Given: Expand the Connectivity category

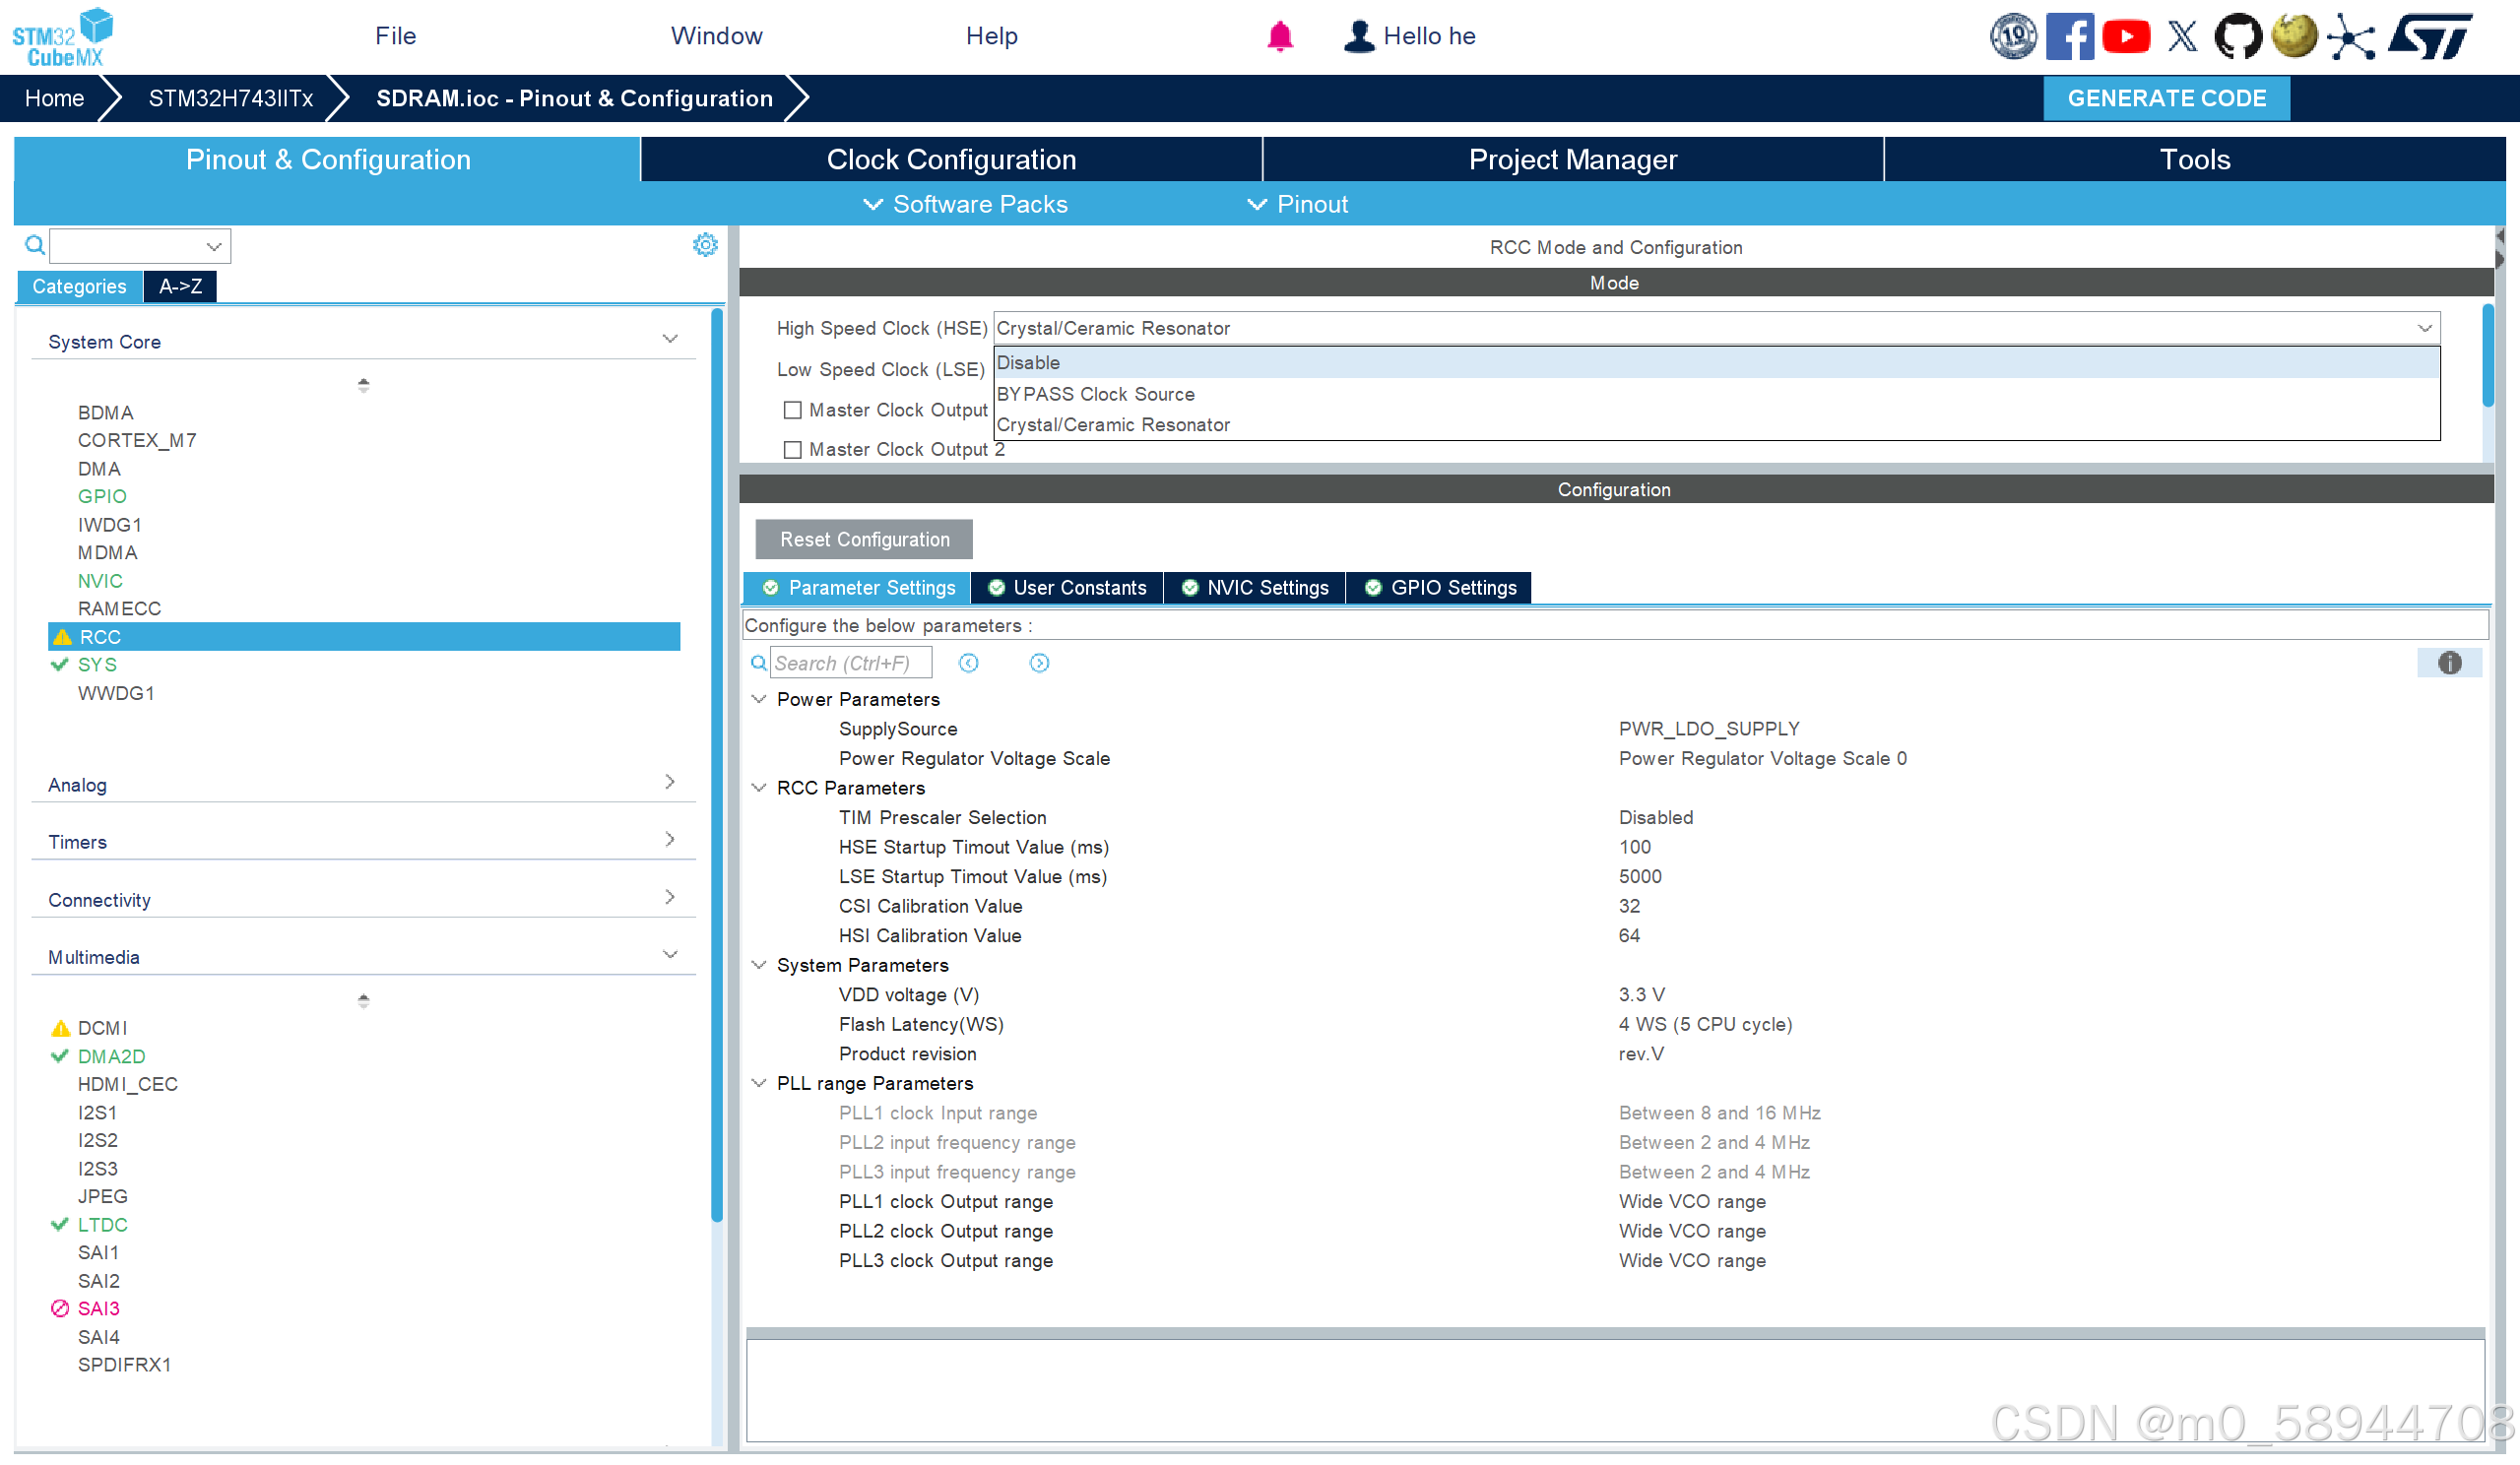Looking at the screenshot, I should [670, 898].
